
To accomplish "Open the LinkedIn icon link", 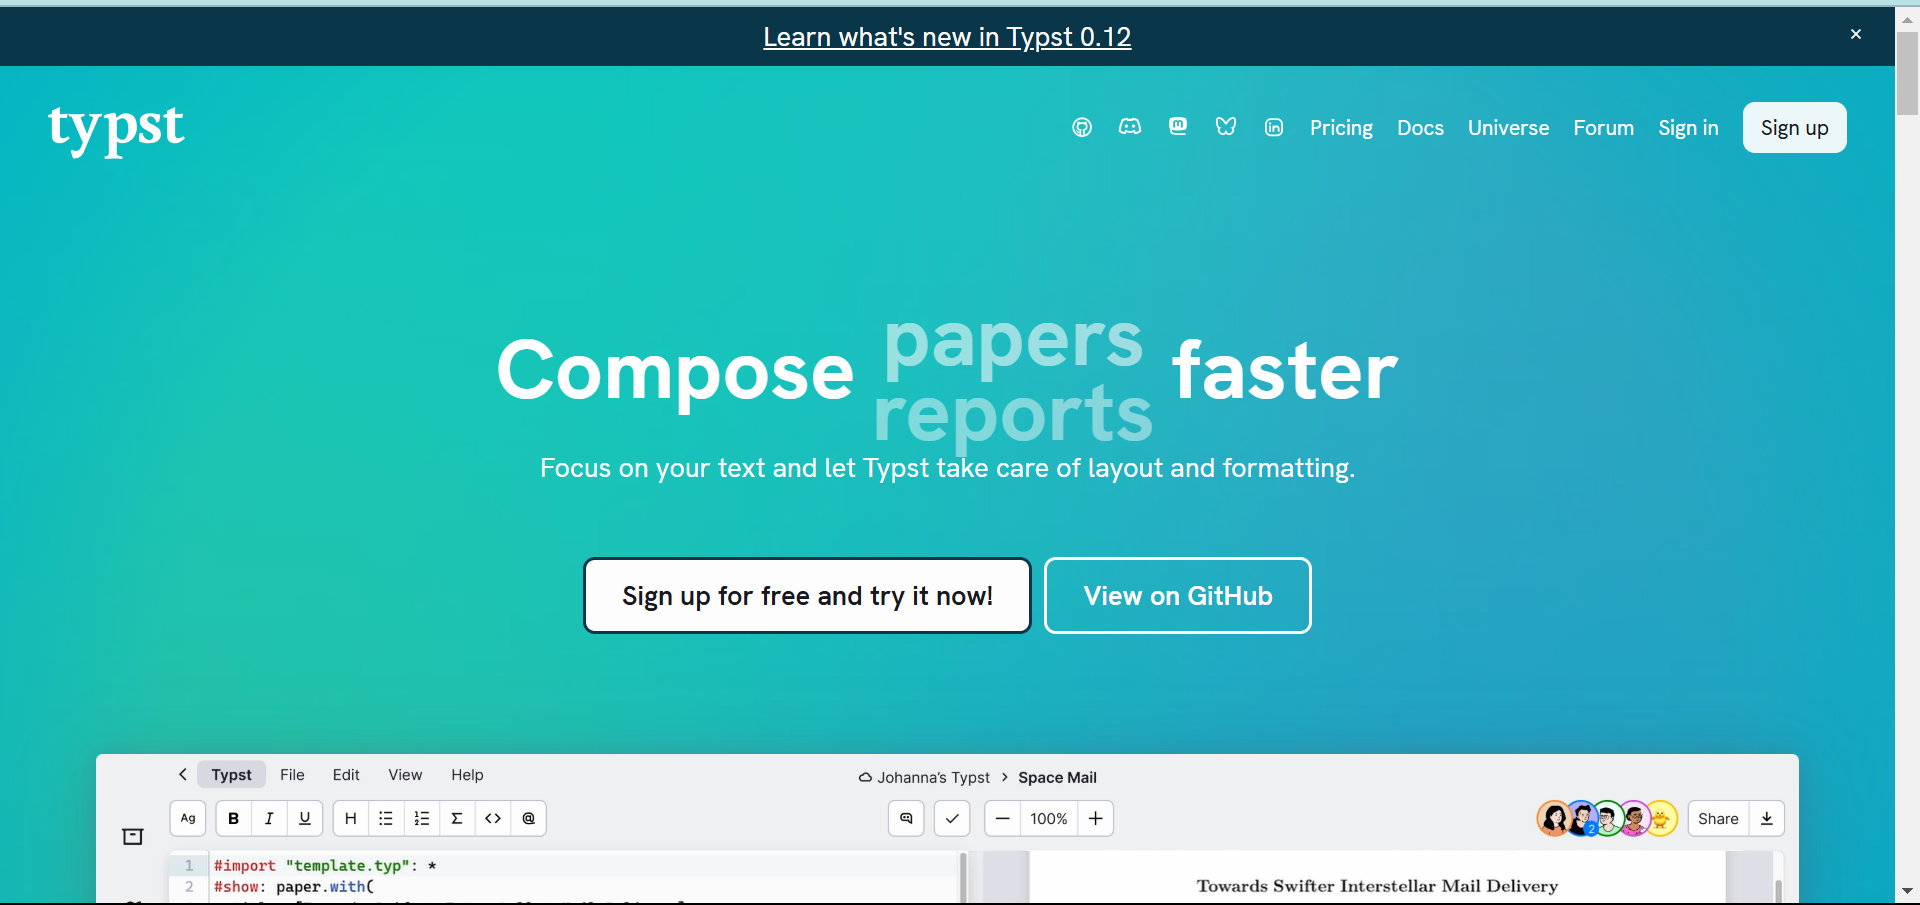I will pyautogui.click(x=1274, y=127).
